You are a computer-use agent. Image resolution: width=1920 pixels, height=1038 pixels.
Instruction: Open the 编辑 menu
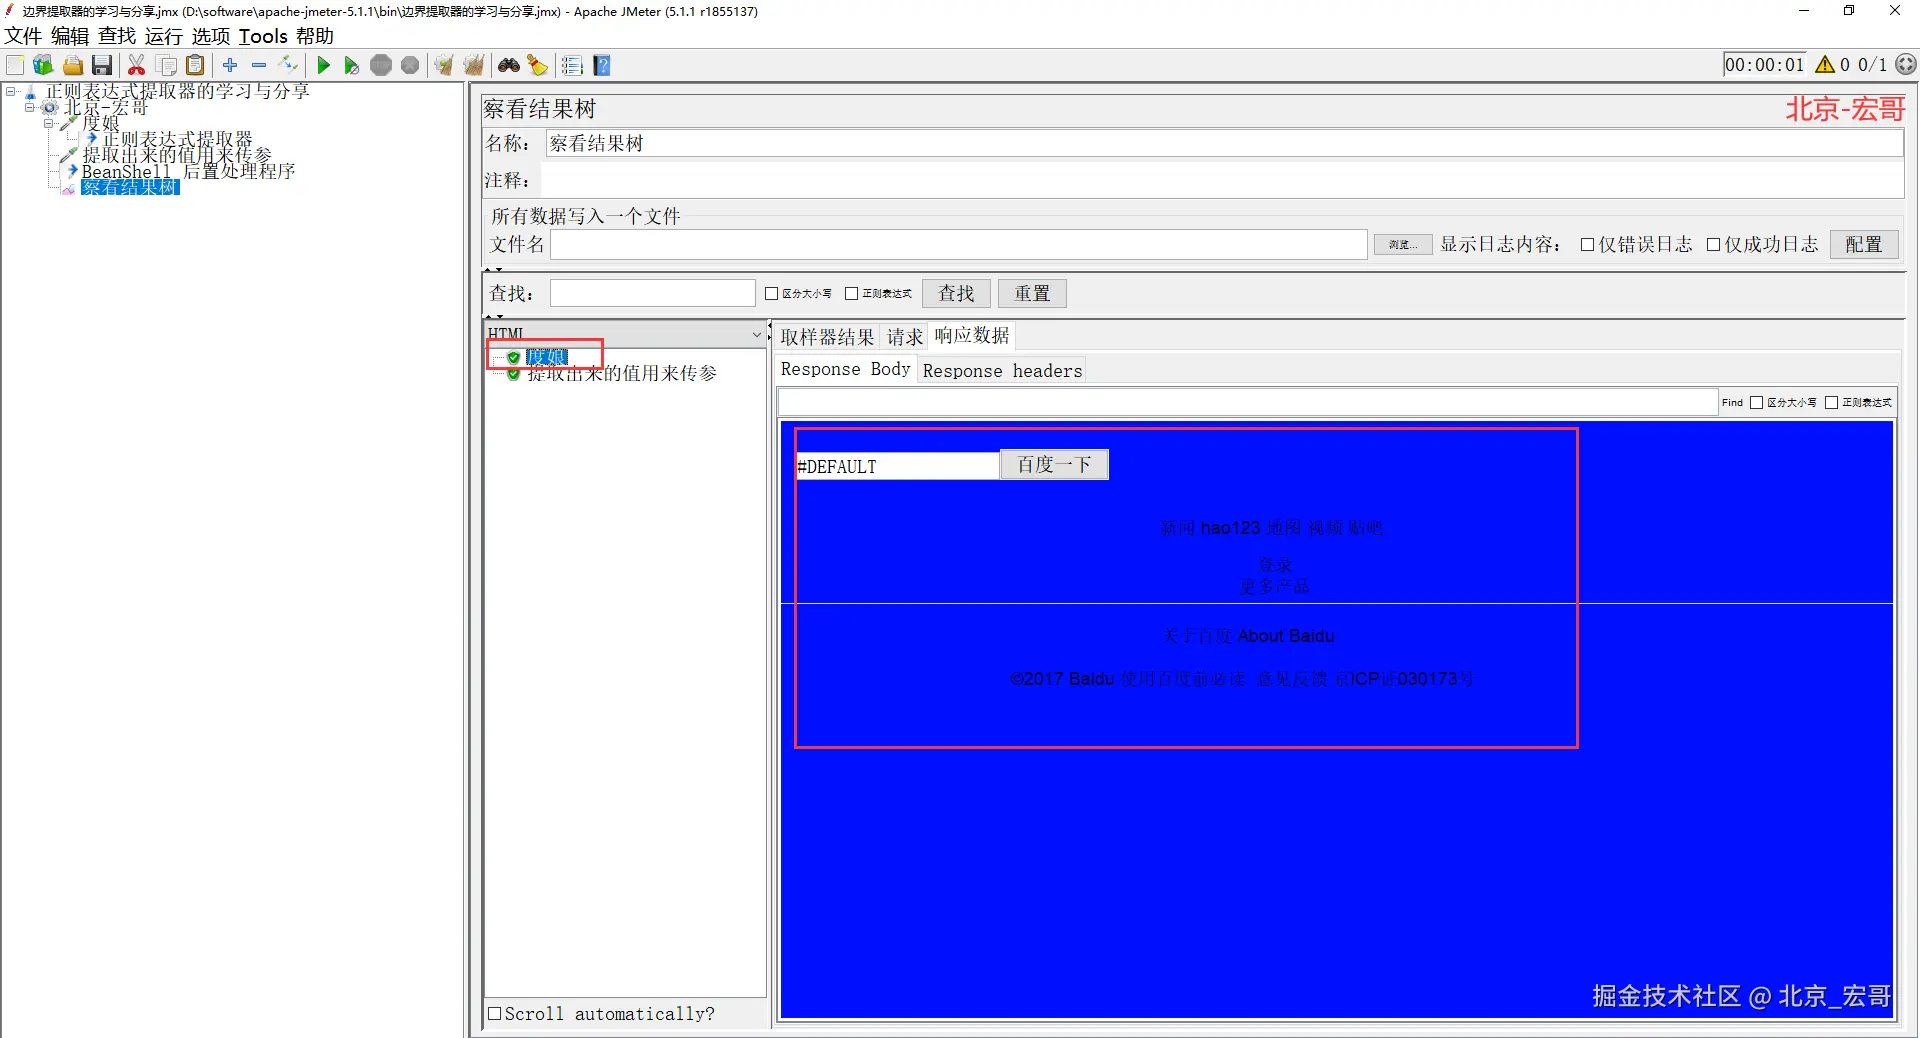click(x=70, y=36)
